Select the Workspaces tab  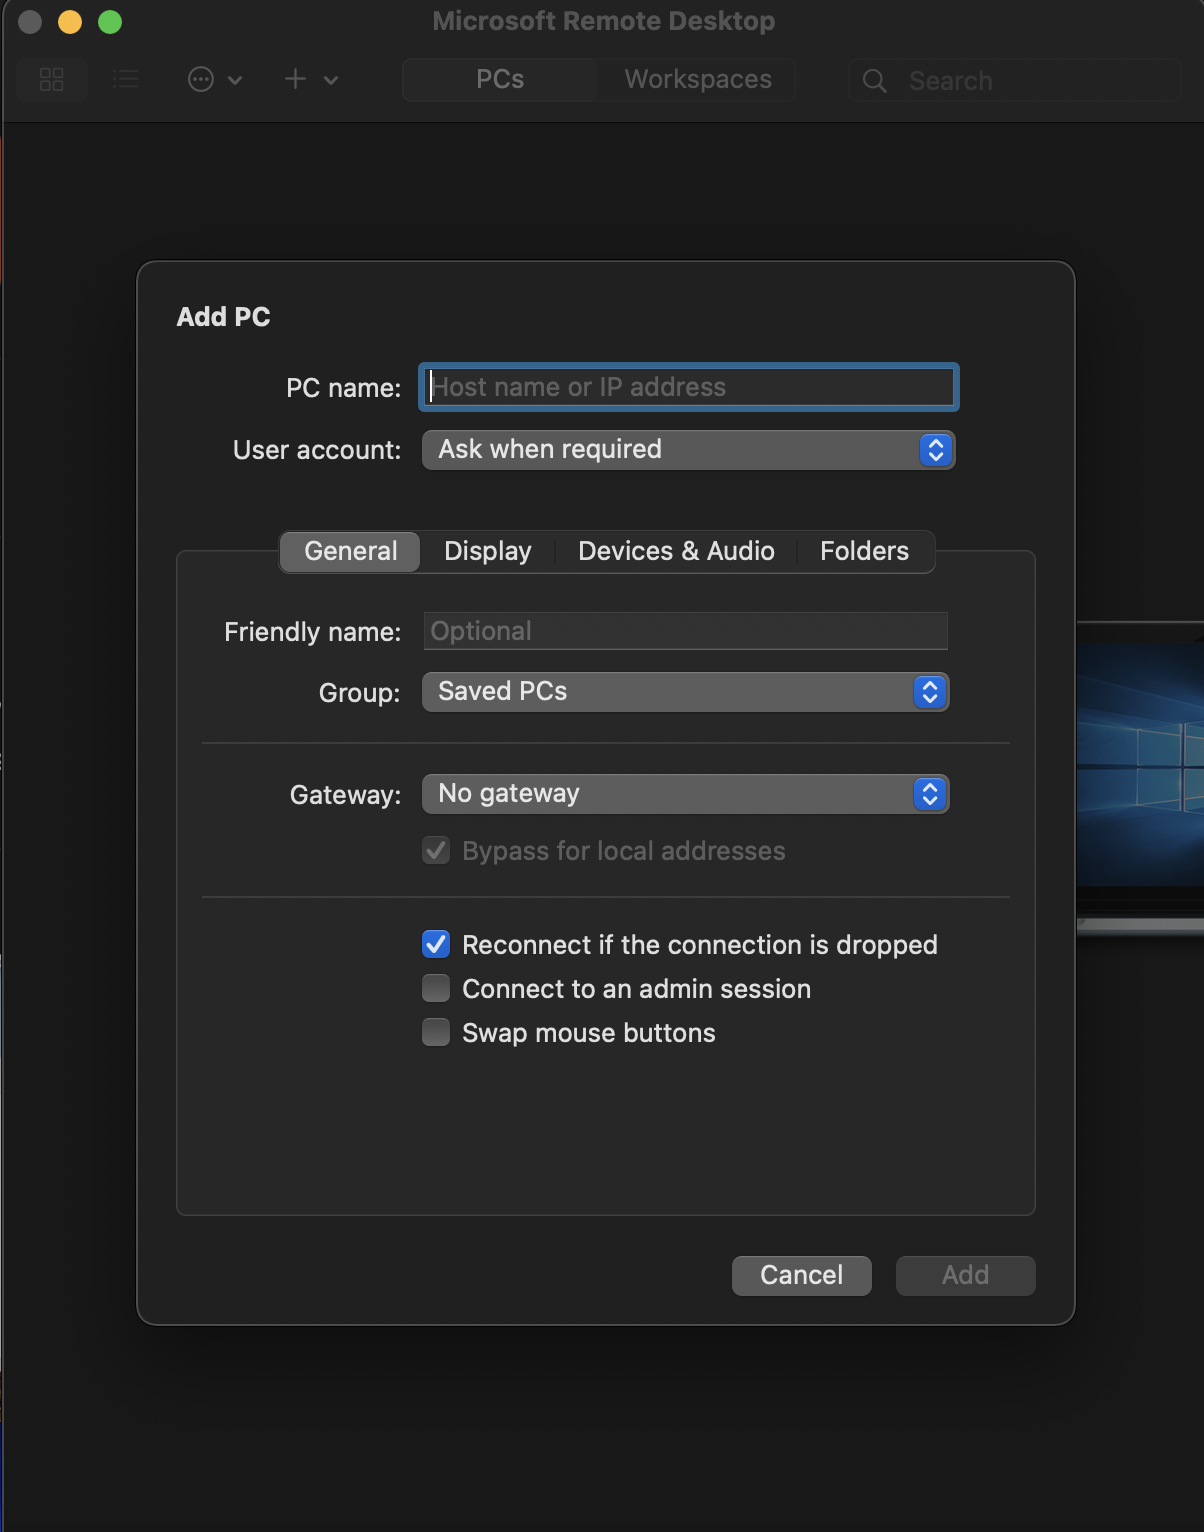698,79
